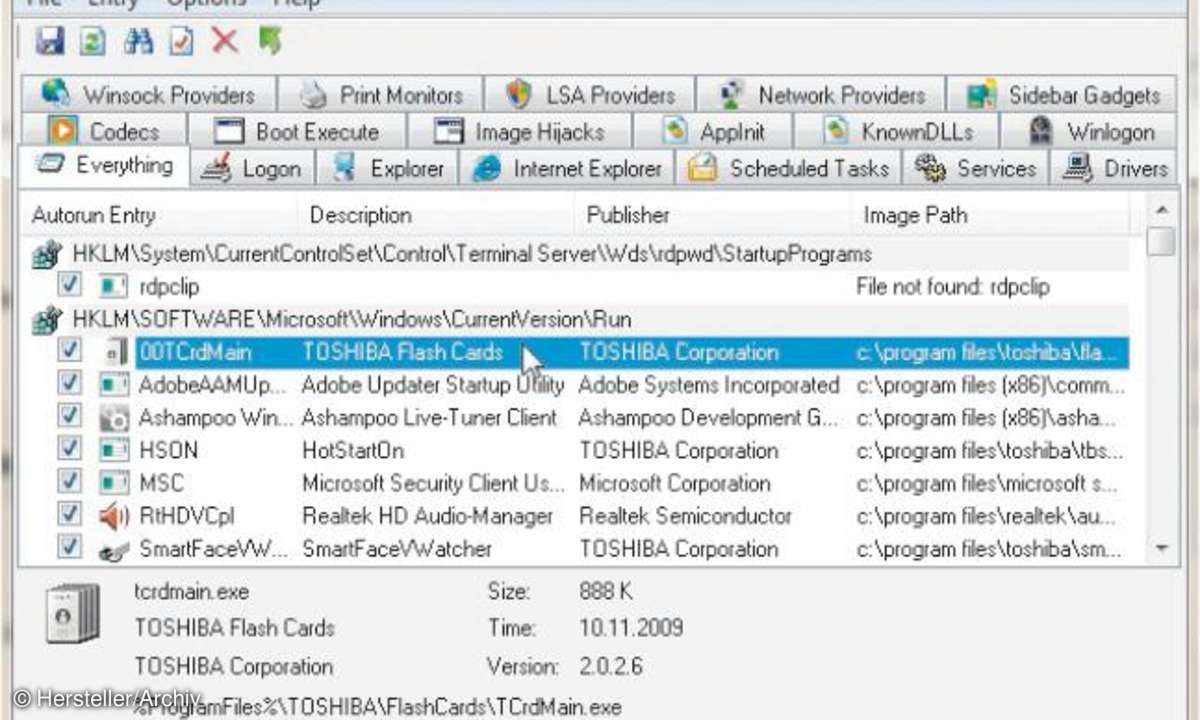Open the Sidebar Gadgets tab
This screenshot has height=720, width=1200.
[x=1063, y=95]
